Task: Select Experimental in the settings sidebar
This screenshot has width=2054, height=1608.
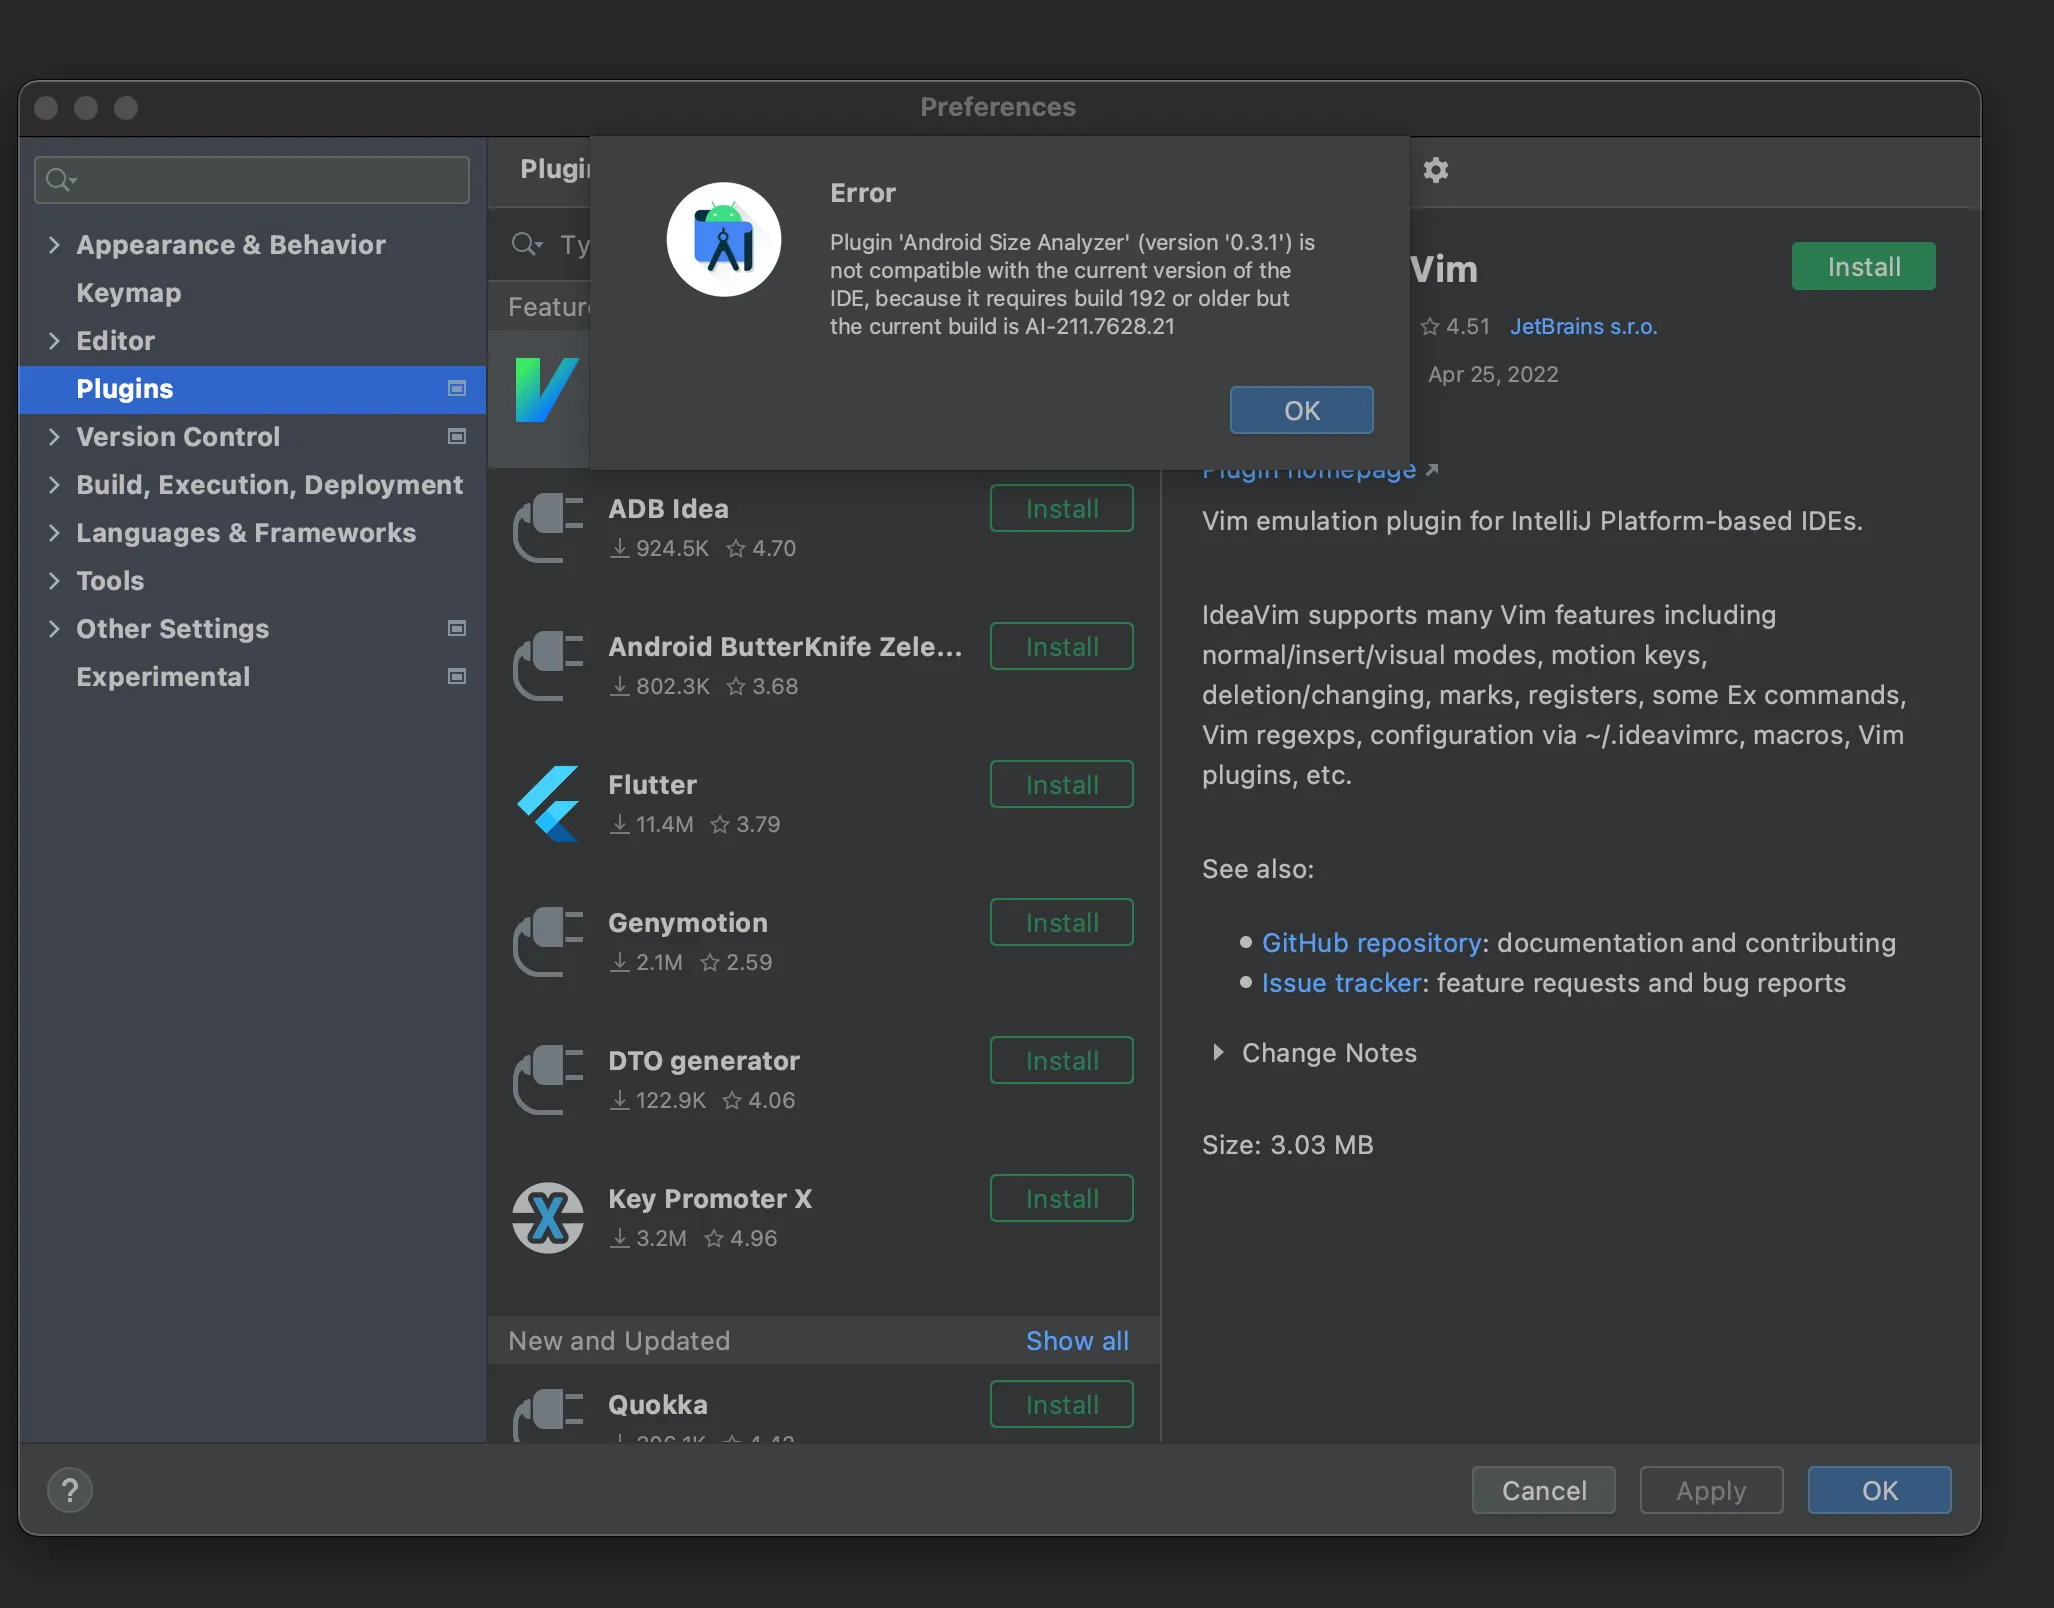Action: click(163, 677)
